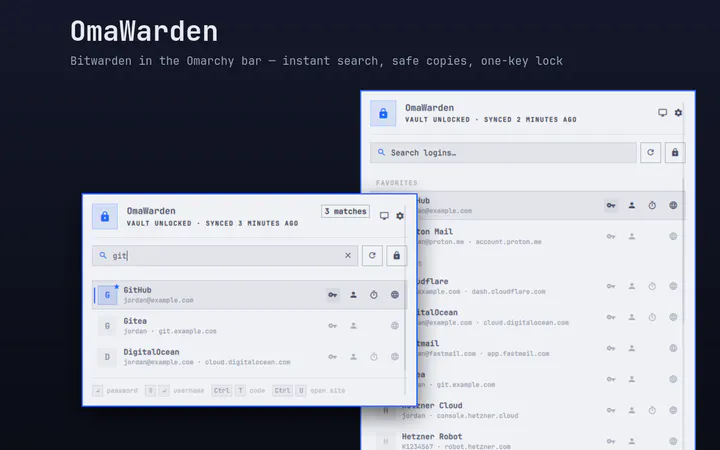Open settings gear in front window
The image size is (720, 450).
(x=400, y=216)
